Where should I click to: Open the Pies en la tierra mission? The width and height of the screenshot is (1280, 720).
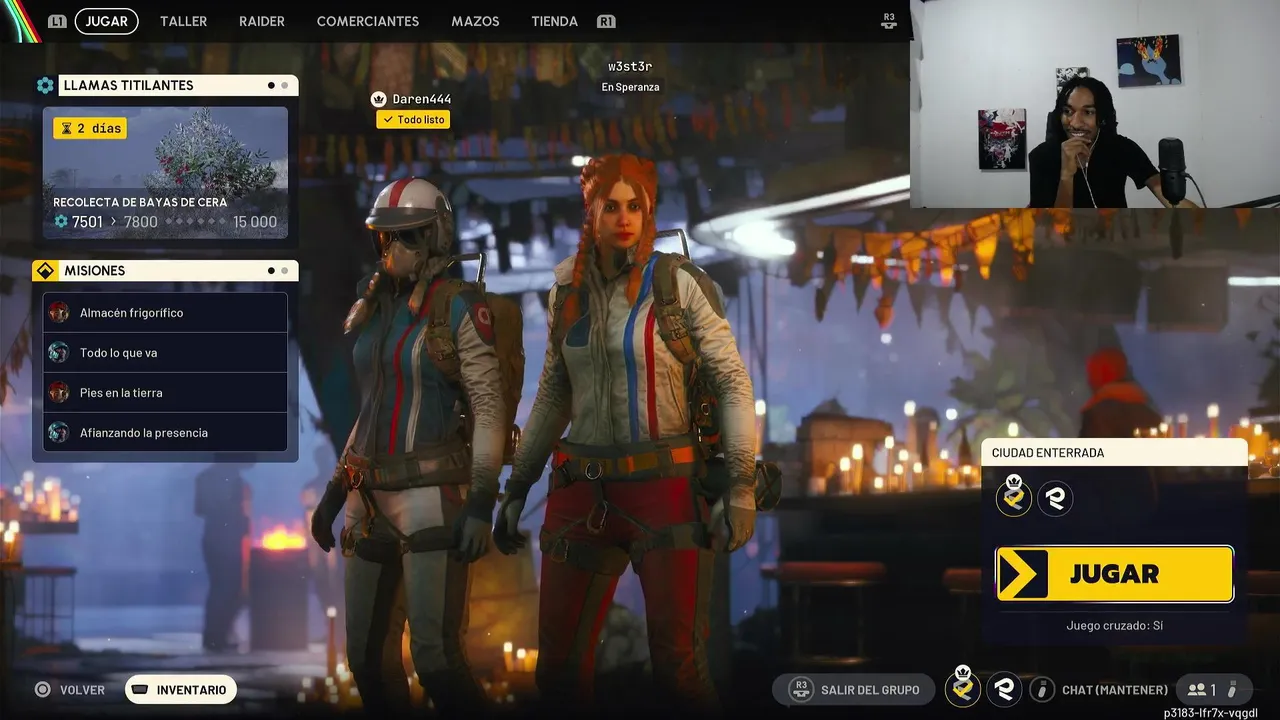[x=165, y=393]
